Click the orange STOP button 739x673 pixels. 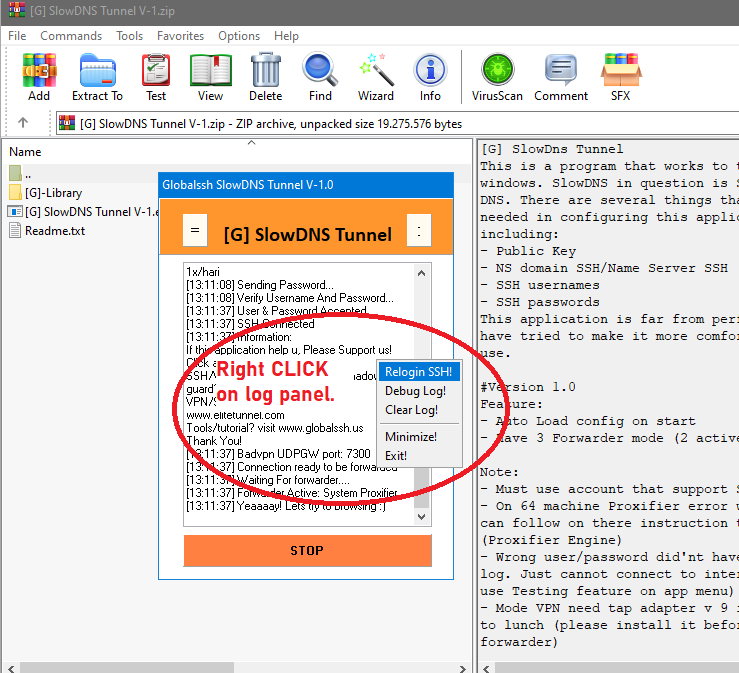click(x=307, y=550)
